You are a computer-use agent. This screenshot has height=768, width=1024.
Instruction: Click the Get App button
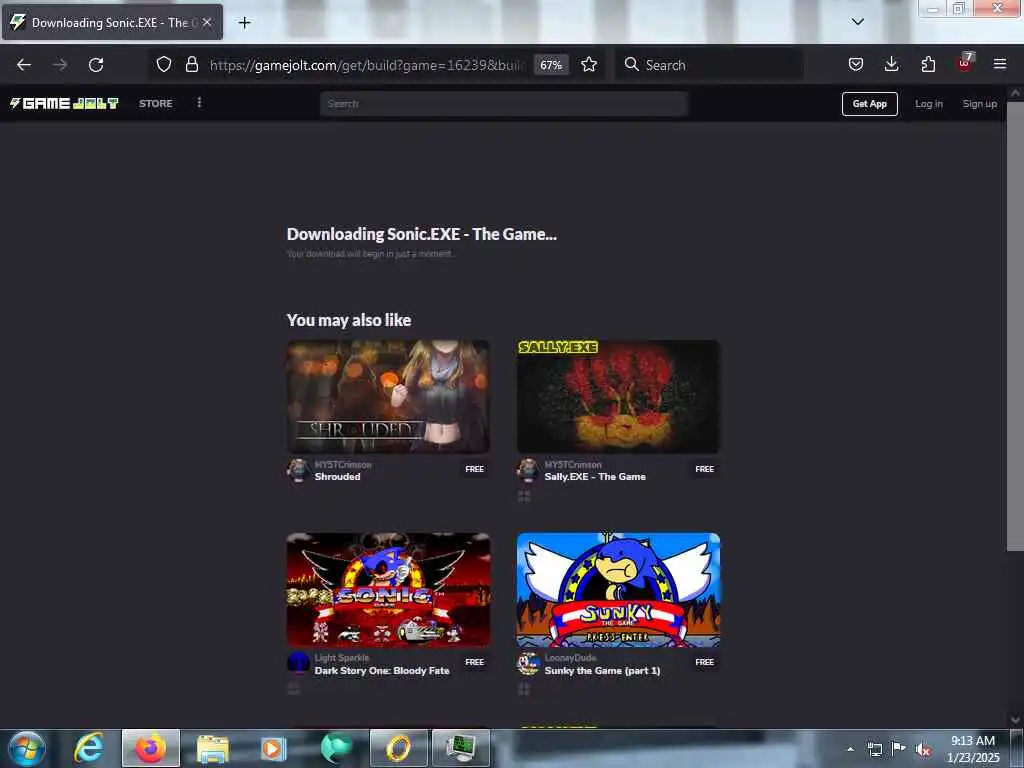point(869,104)
